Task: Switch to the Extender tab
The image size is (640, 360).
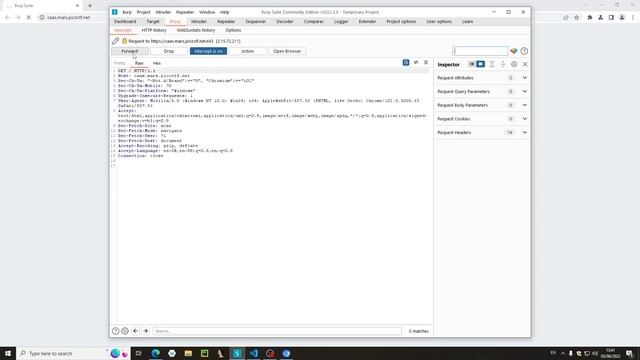Action: coord(367,21)
